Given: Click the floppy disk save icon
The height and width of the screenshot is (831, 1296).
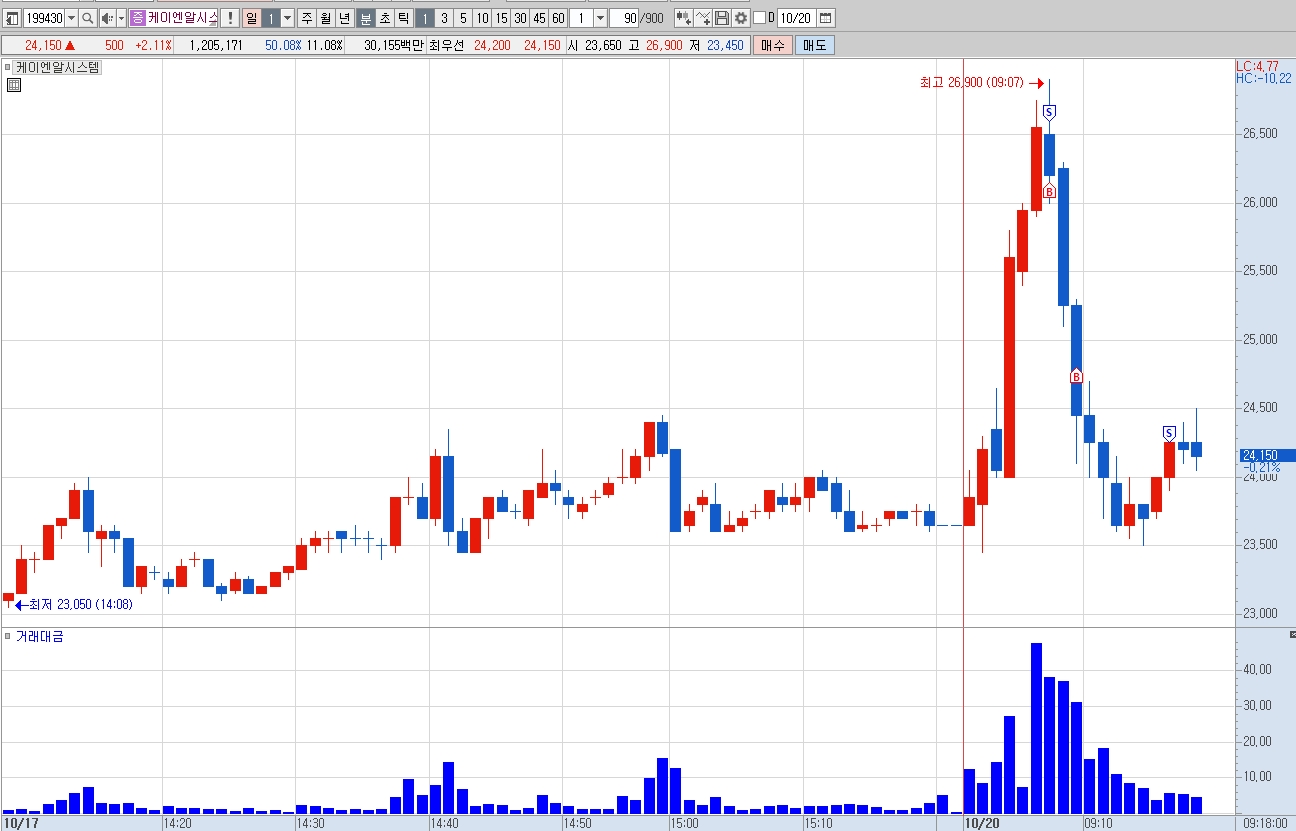Looking at the screenshot, I should (x=722, y=18).
